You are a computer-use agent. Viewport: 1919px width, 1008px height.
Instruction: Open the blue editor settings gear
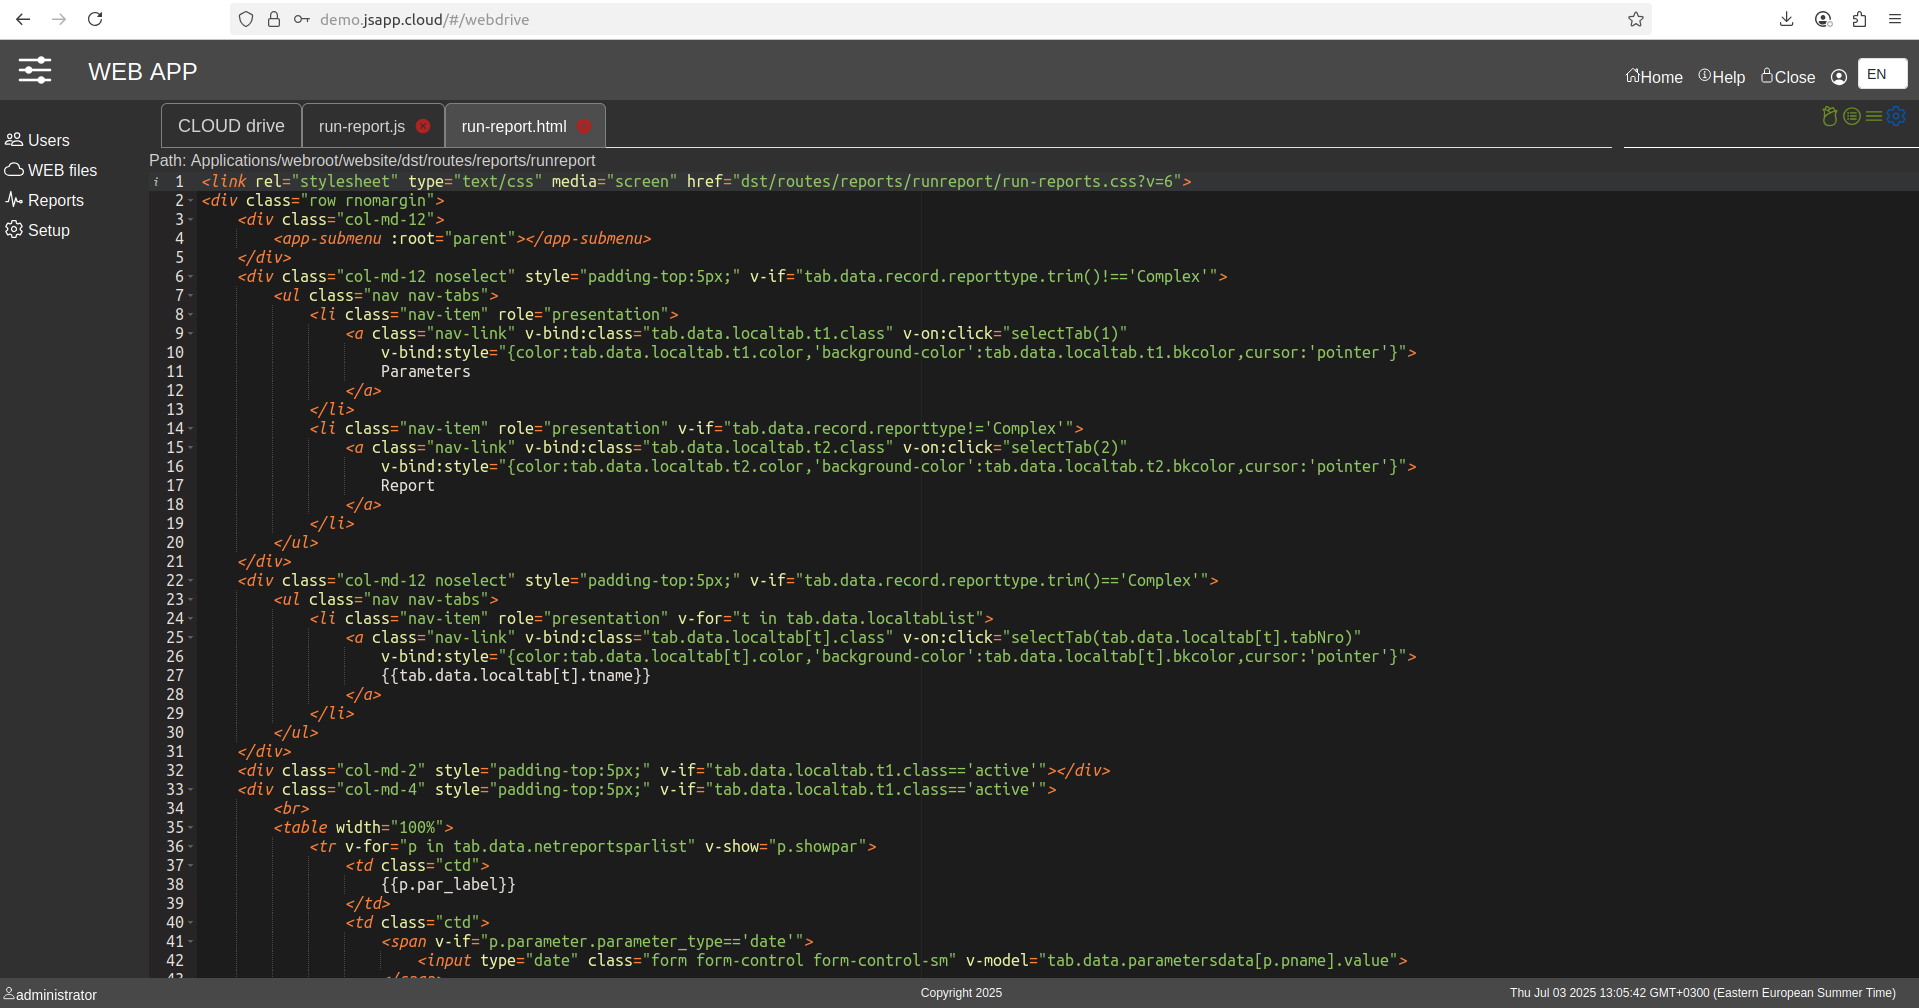click(1896, 116)
